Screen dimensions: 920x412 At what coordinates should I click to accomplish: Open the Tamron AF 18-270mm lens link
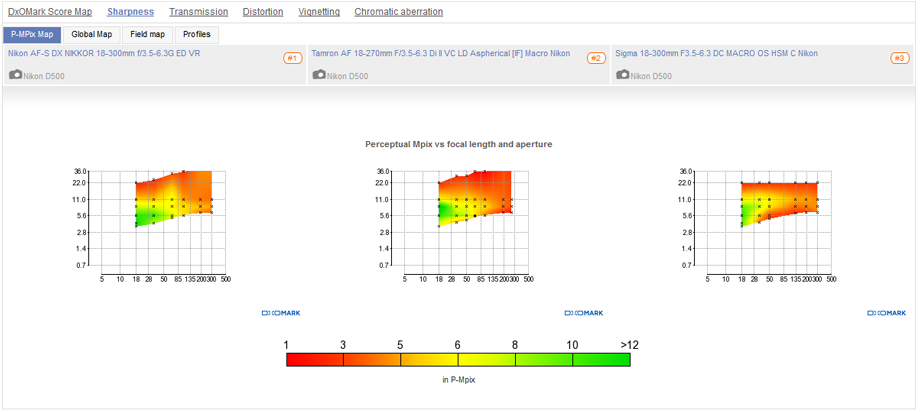(441, 53)
